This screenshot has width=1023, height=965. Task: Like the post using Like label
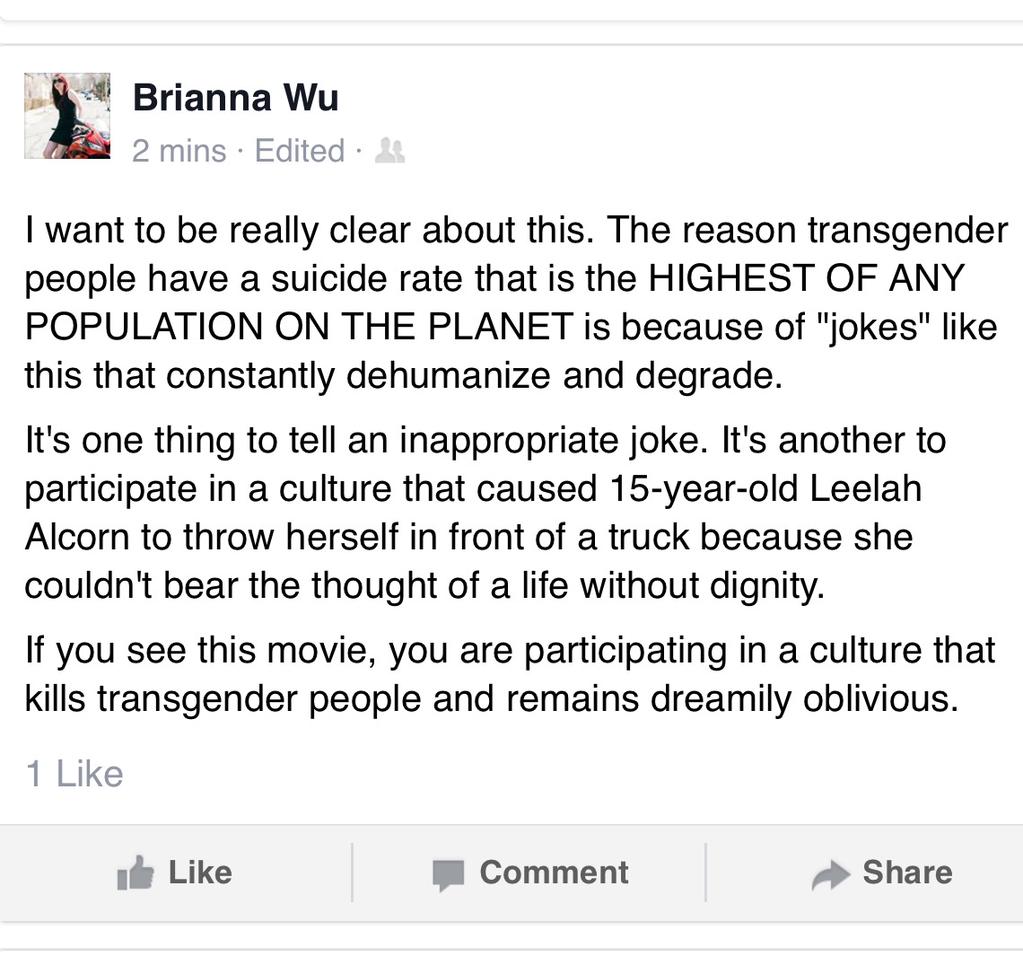click(x=200, y=872)
